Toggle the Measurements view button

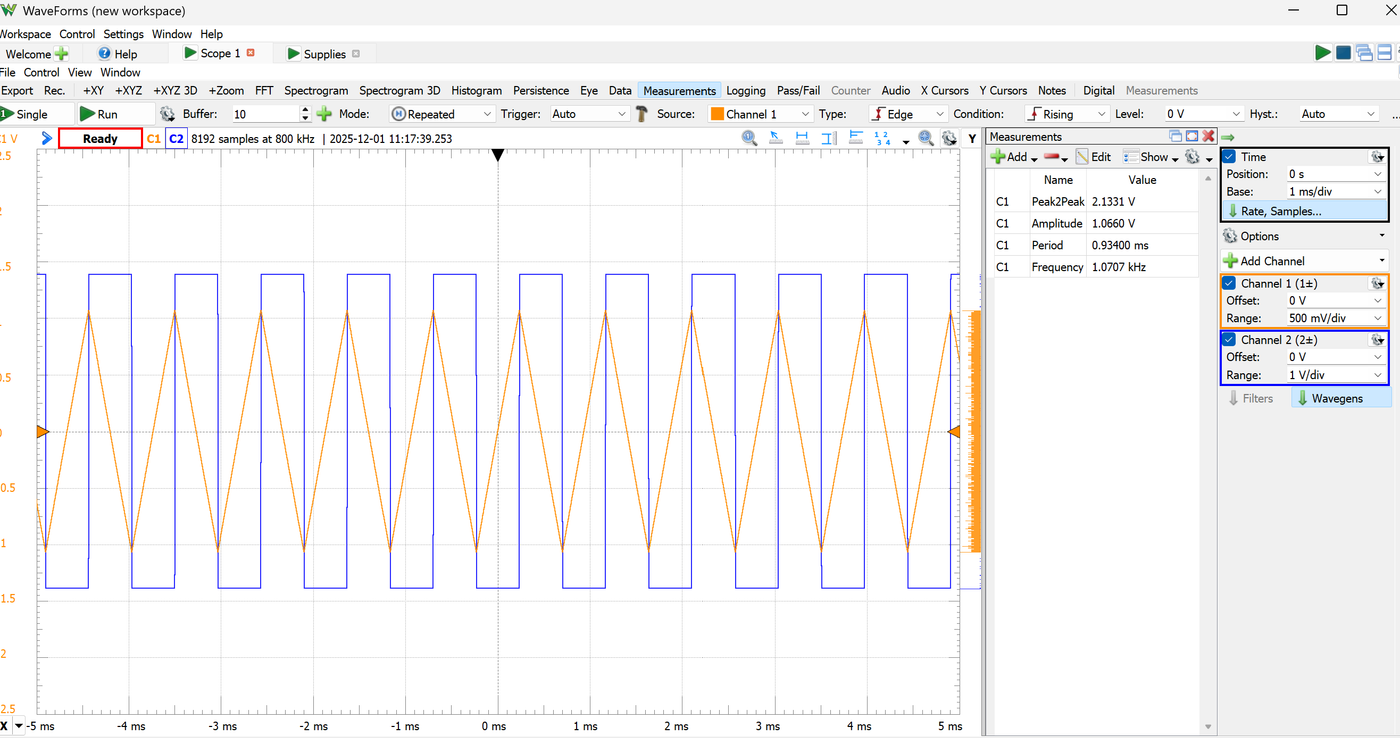pos(680,90)
